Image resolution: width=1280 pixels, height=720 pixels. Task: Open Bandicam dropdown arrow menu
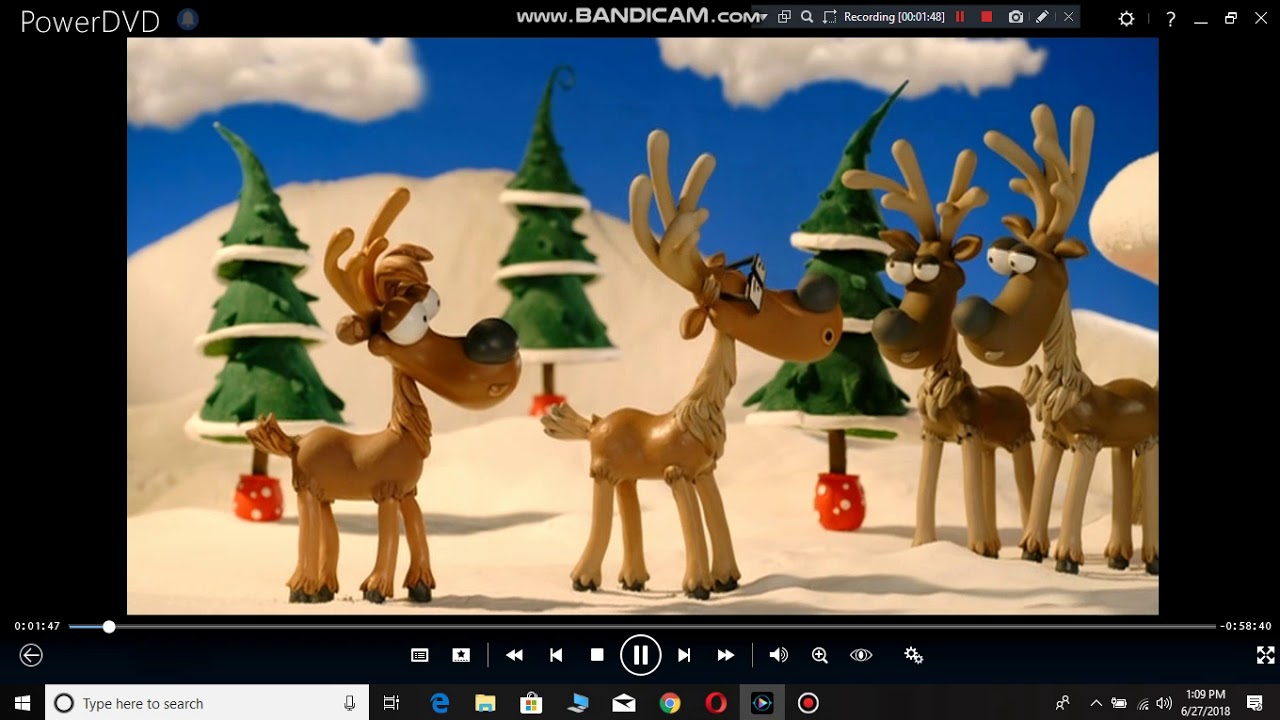click(x=763, y=17)
